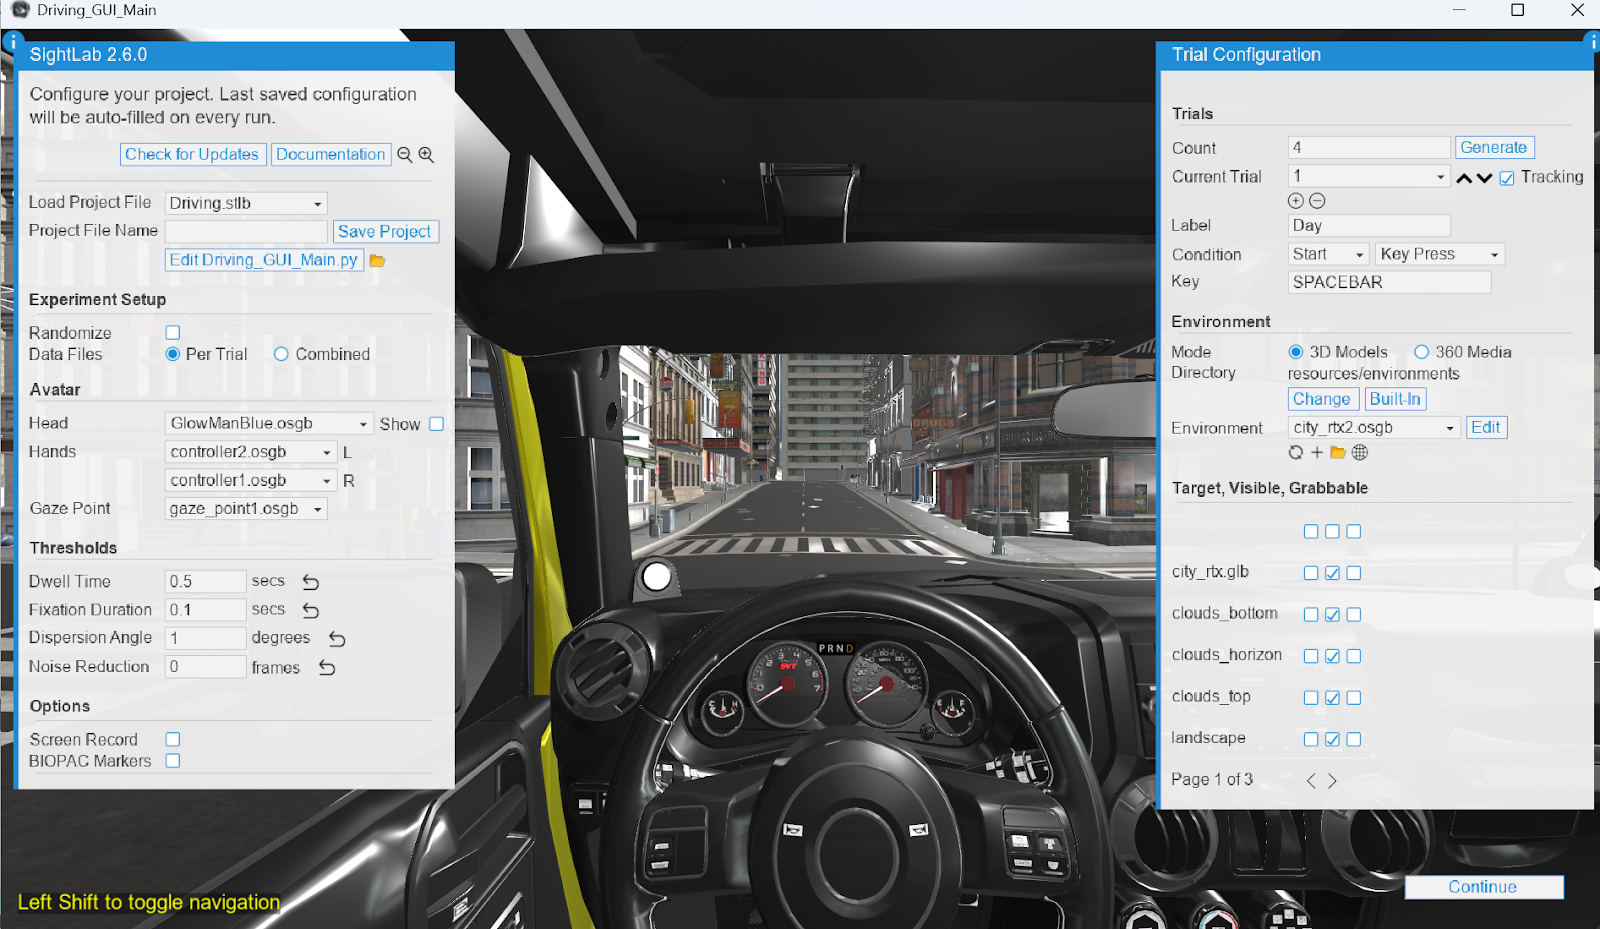The width and height of the screenshot is (1600, 929).
Task: Open the Current Trial dropdown
Action: [1369, 176]
